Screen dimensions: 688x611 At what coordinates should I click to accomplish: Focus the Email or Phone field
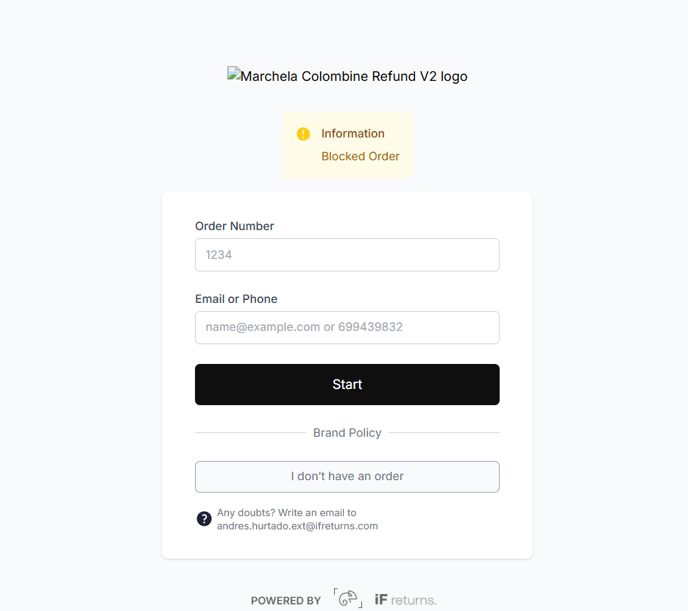click(x=347, y=328)
